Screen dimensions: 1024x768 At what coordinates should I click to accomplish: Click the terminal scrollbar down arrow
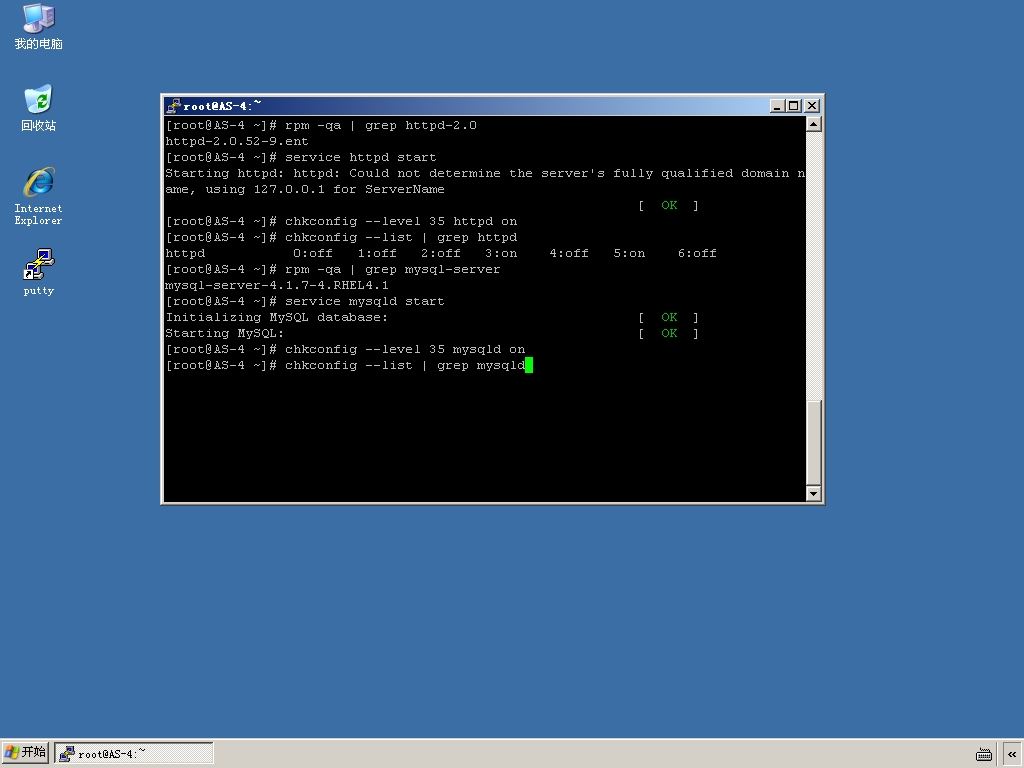814,494
